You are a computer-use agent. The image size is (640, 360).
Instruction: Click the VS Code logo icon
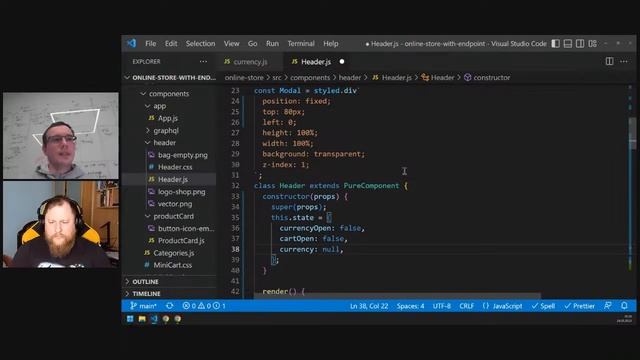click(x=131, y=43)
